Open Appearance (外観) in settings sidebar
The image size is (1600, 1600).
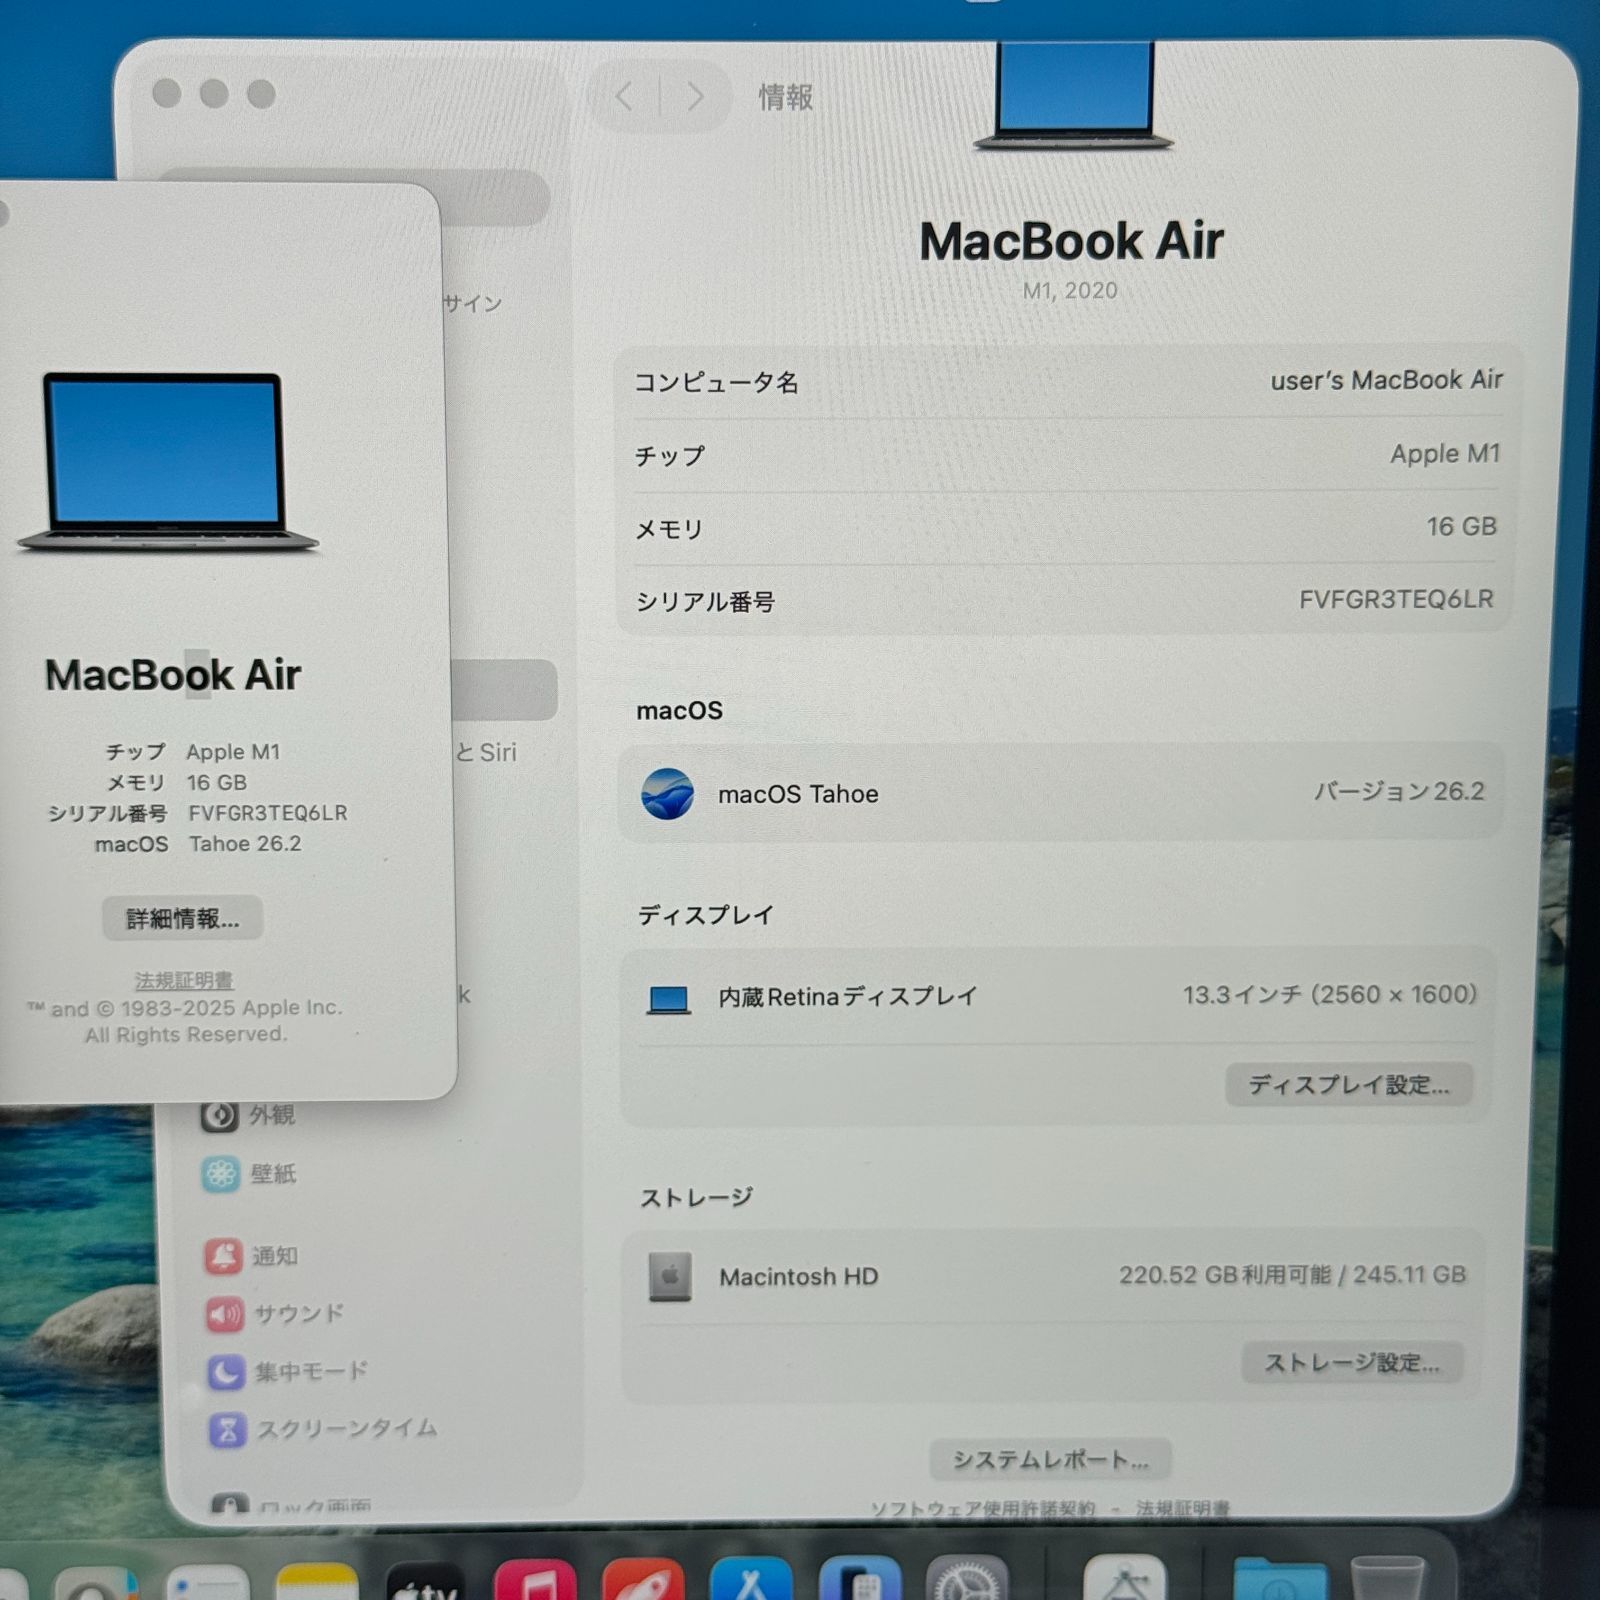[248, 1115]
